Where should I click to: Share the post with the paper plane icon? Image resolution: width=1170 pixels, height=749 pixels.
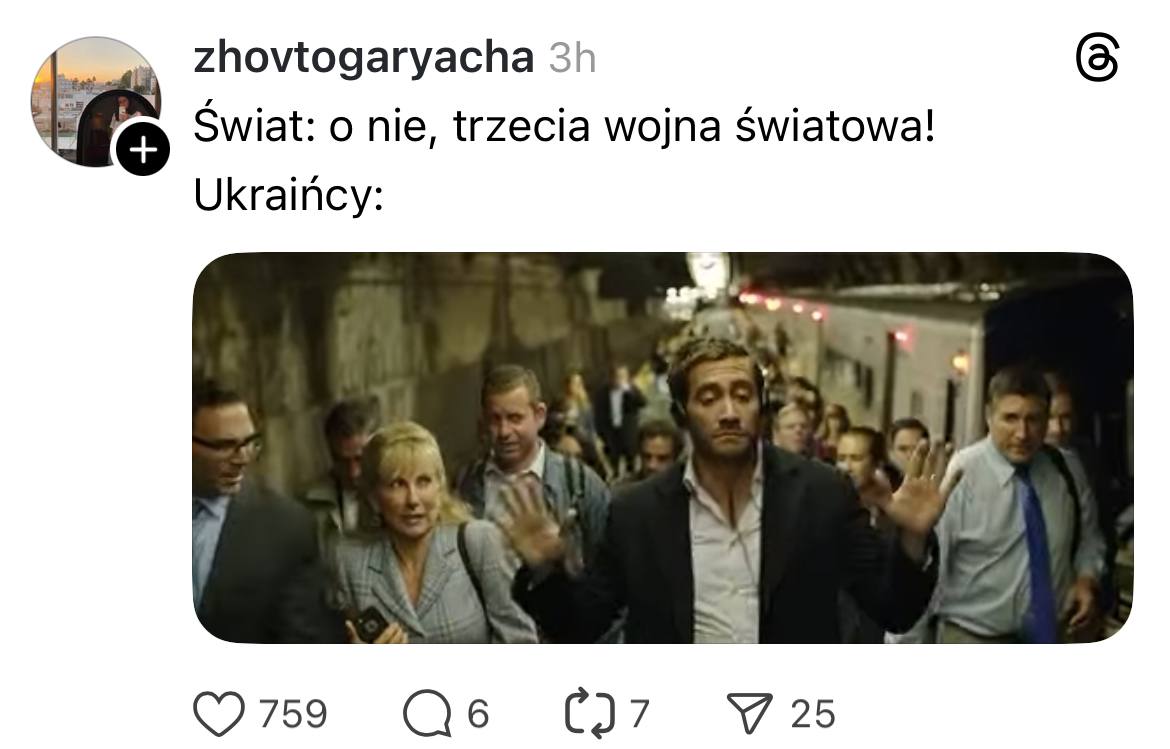749,713
